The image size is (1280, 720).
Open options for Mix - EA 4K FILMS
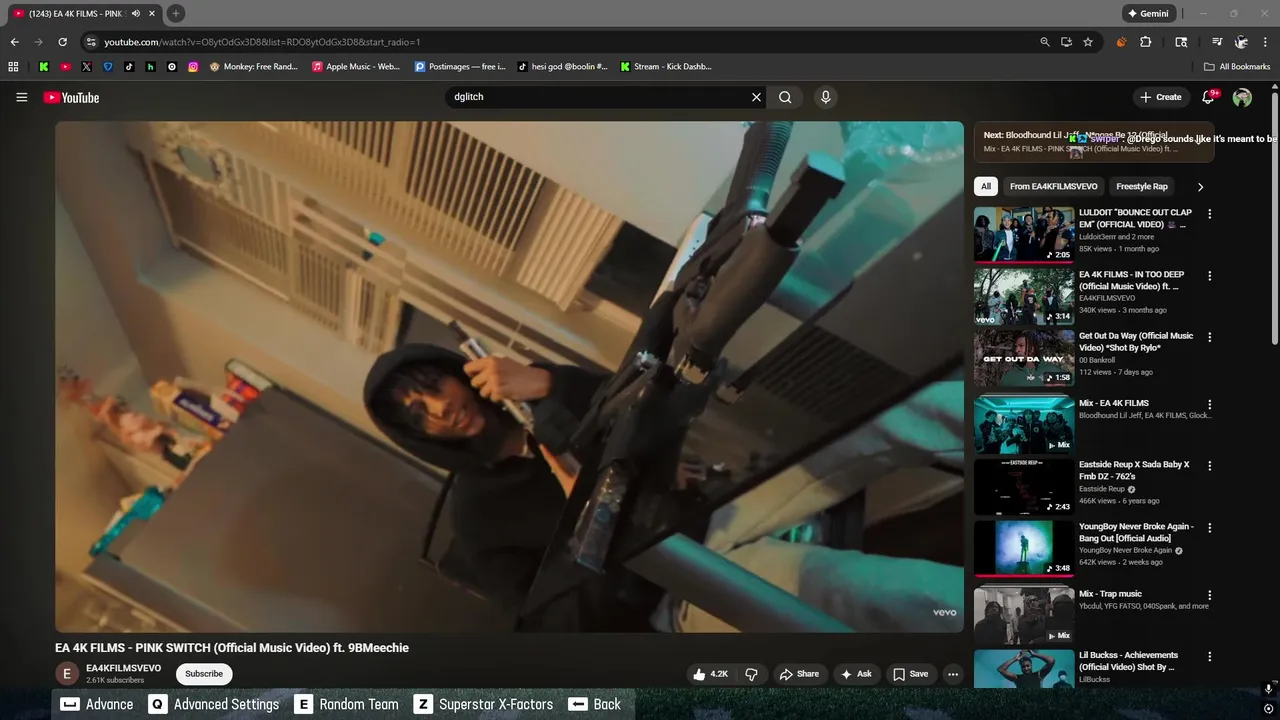tap(1209, 404)
